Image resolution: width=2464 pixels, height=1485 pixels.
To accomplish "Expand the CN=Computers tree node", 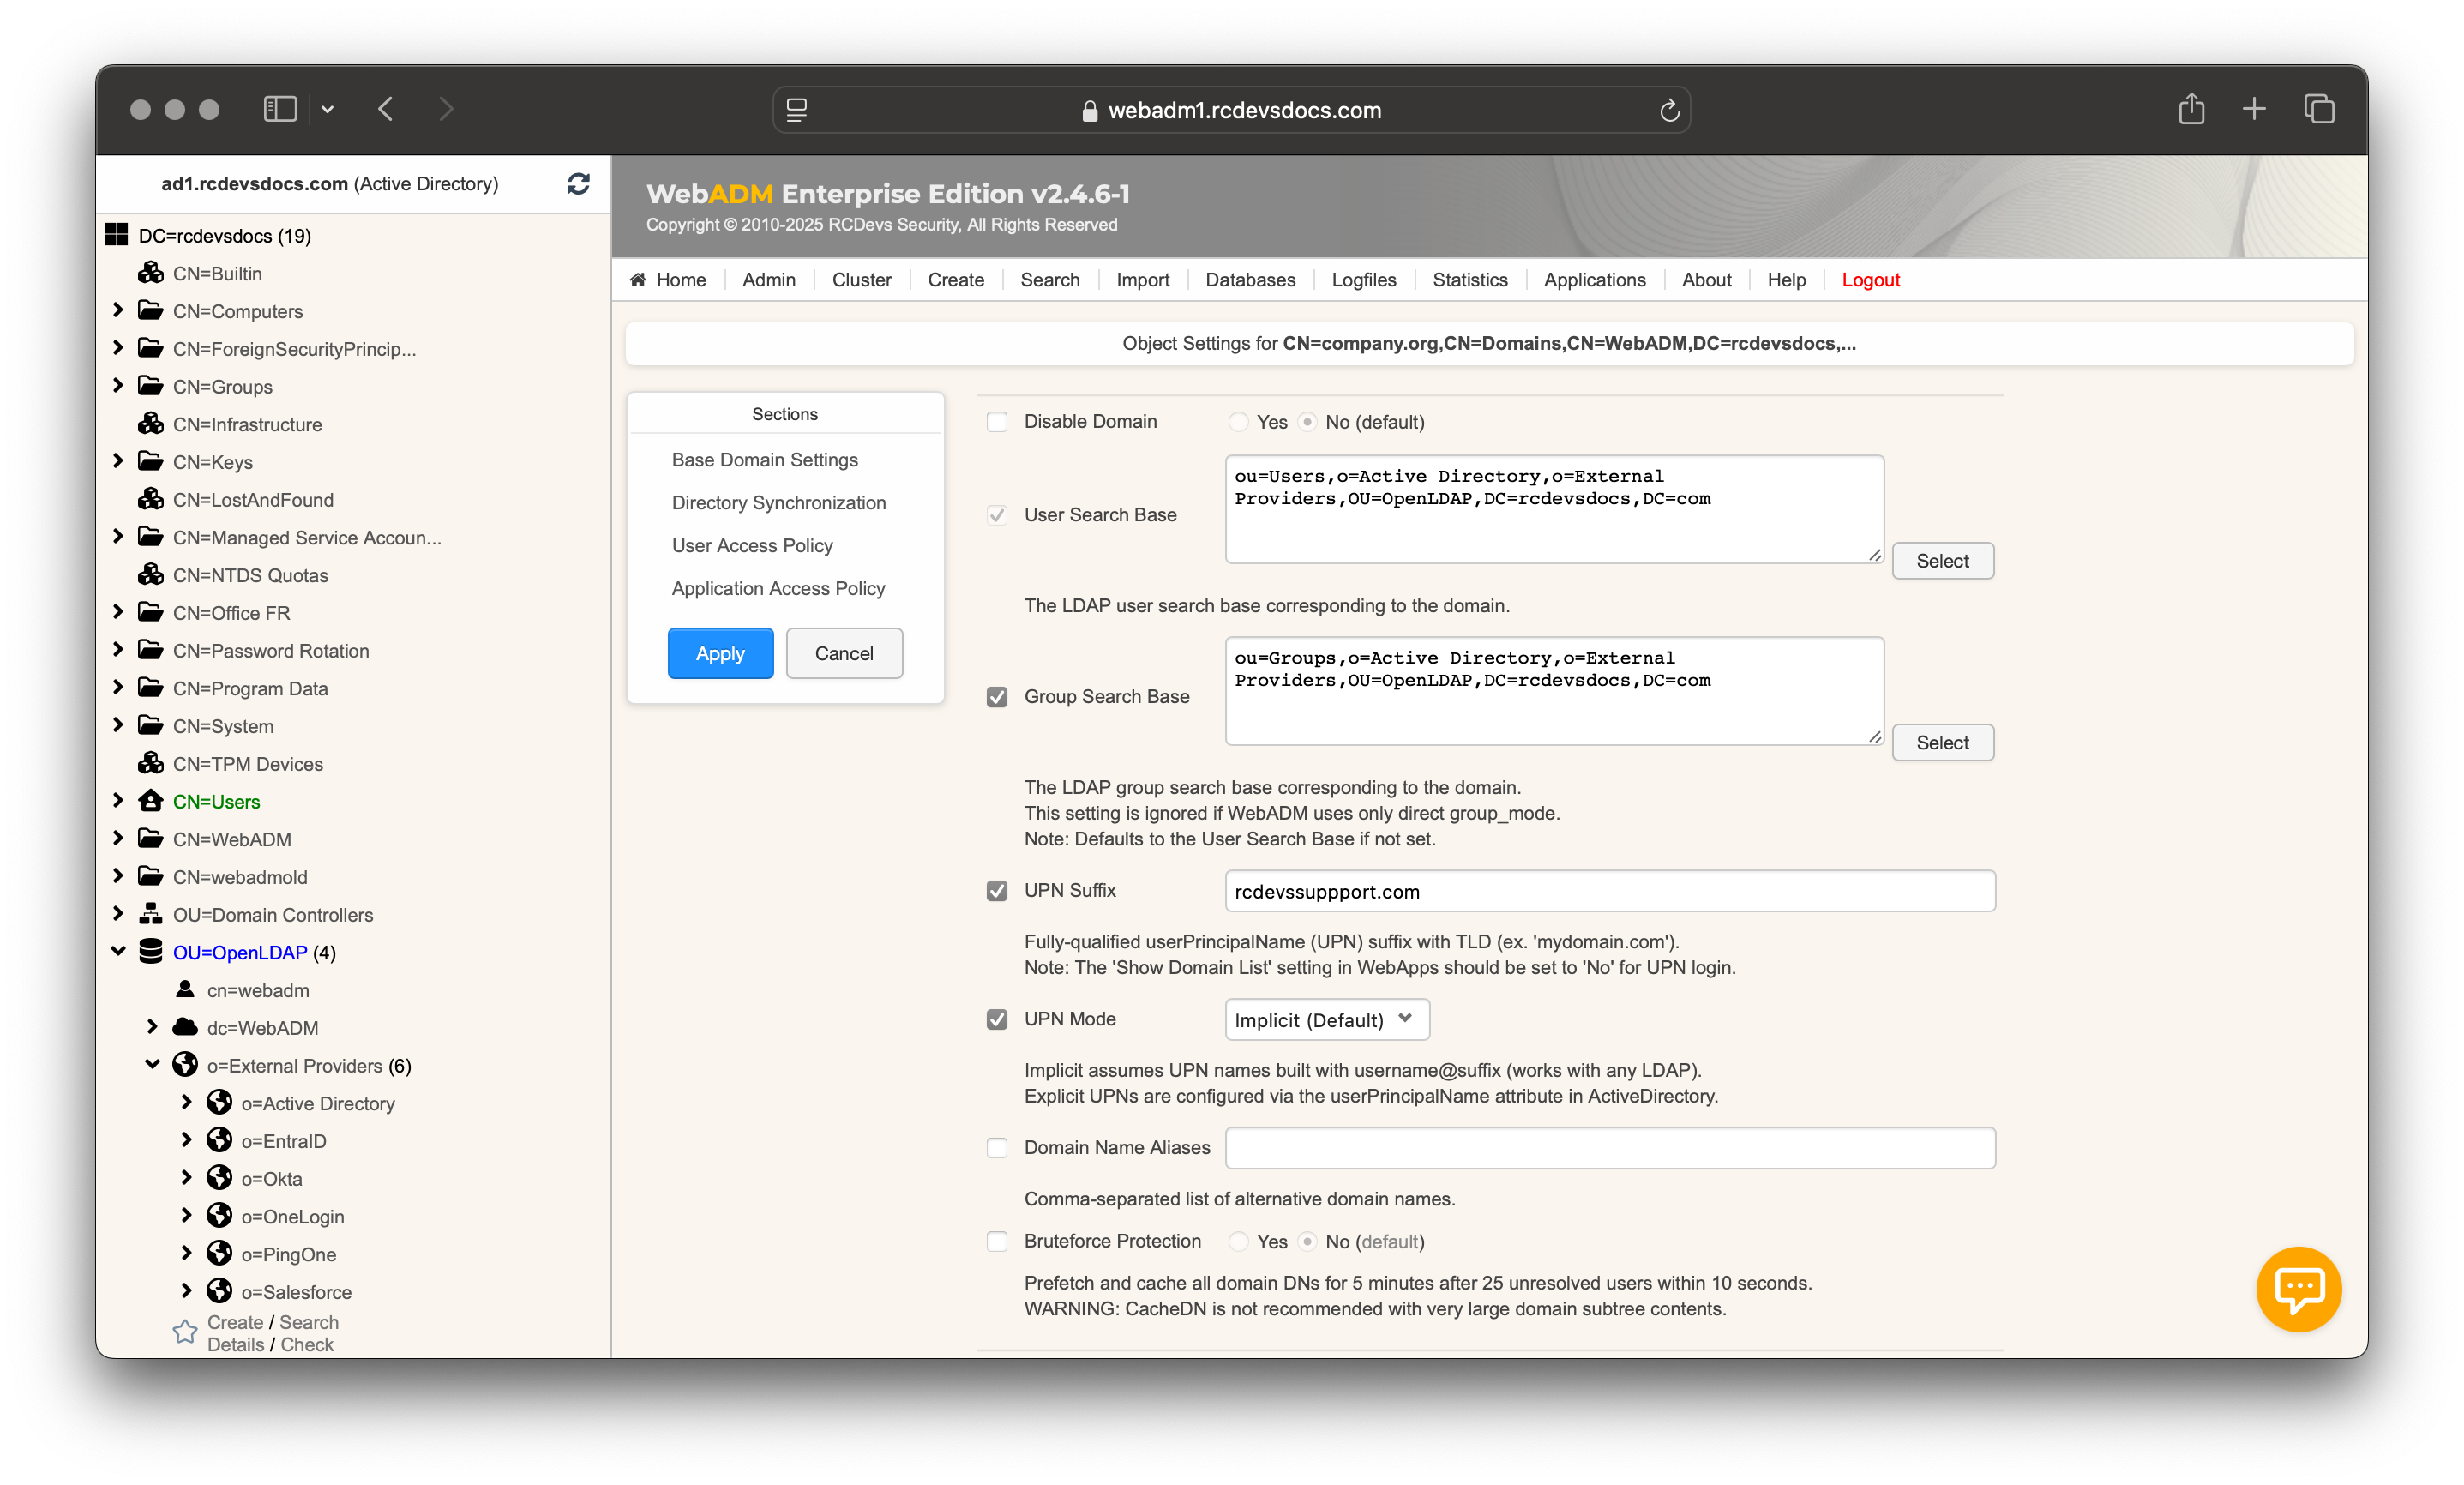I will pos(118,310).
